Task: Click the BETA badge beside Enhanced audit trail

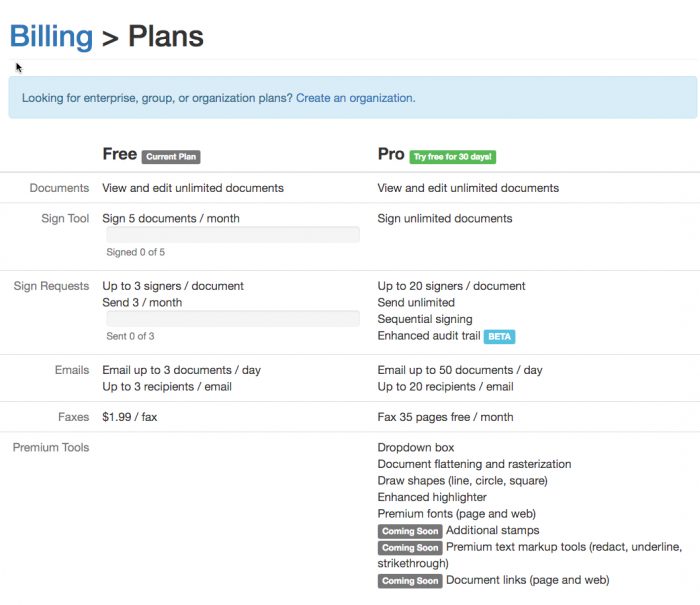Action: (x=499, y=337)
